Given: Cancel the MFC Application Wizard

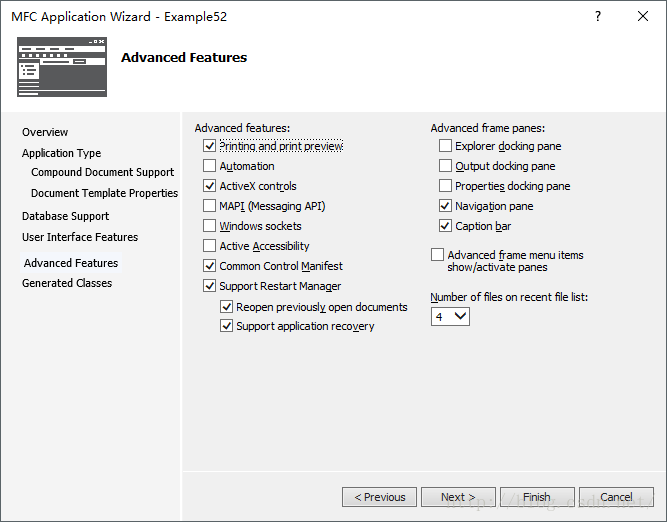Looking at the screenshot, I should tap(616, 497).
